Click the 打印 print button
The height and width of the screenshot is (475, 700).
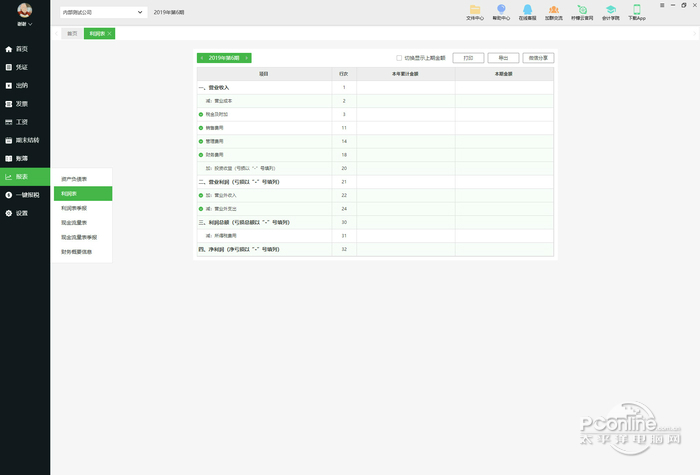click(468, 58)
